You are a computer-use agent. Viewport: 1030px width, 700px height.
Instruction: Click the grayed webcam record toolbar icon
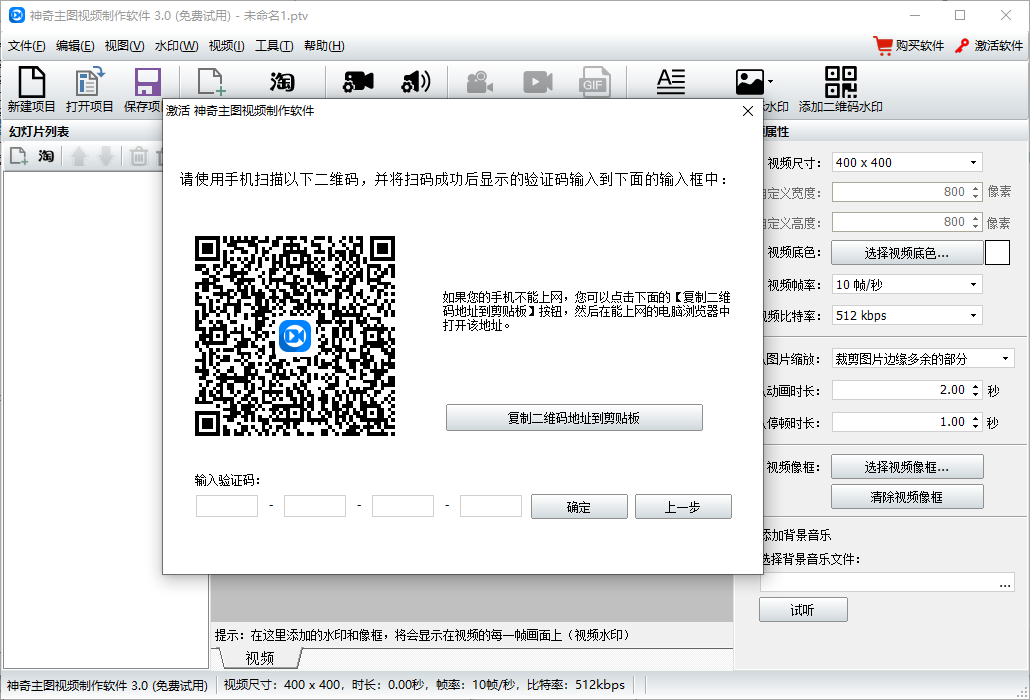pos(480,82)
